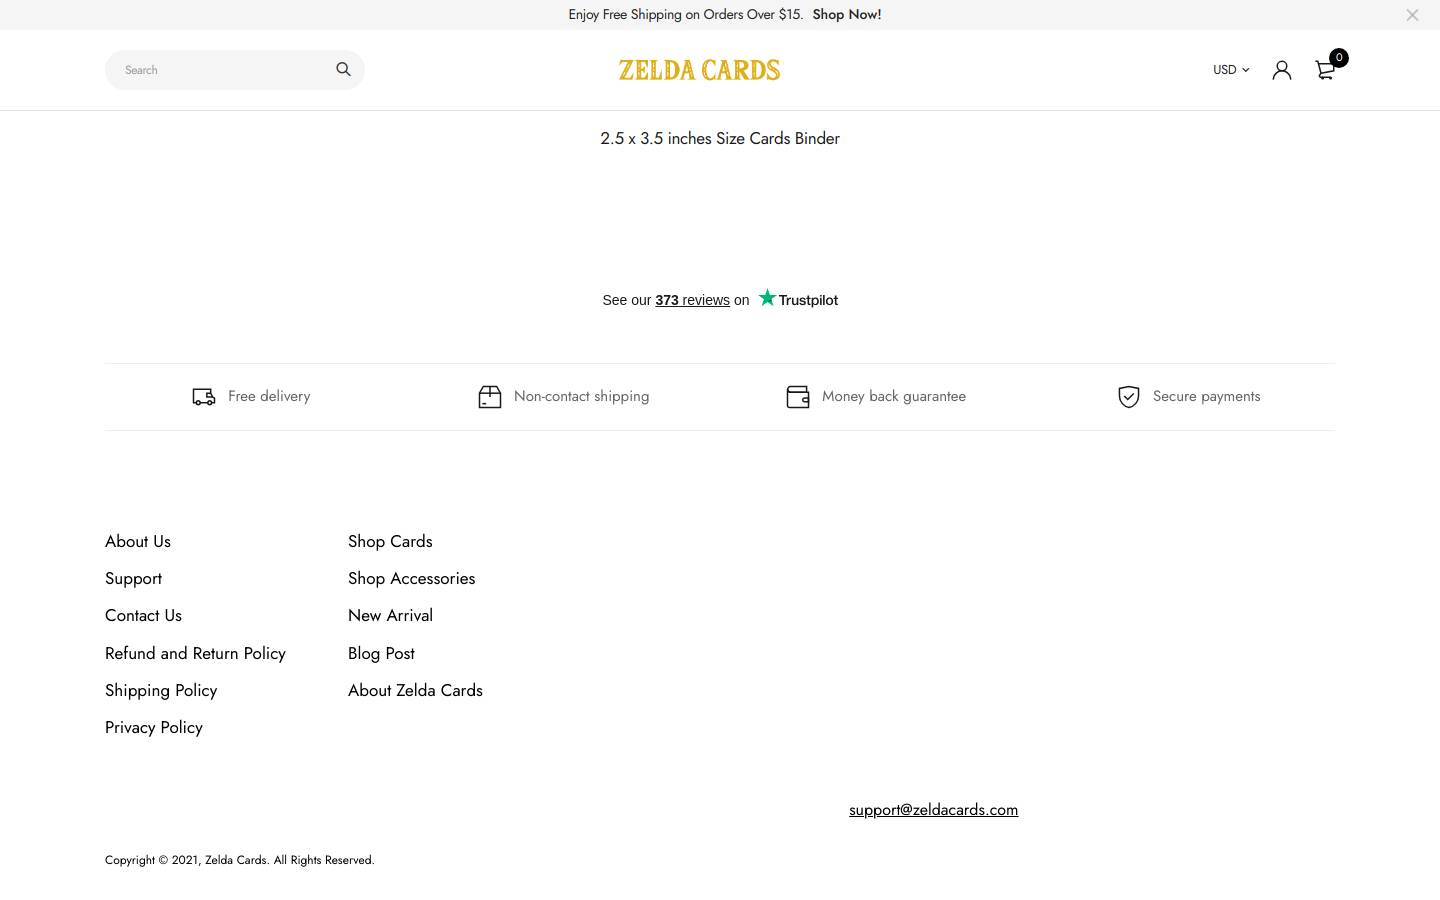Open the 373 reviews link
Screen dimensions: 1440x900
(692, 300)
